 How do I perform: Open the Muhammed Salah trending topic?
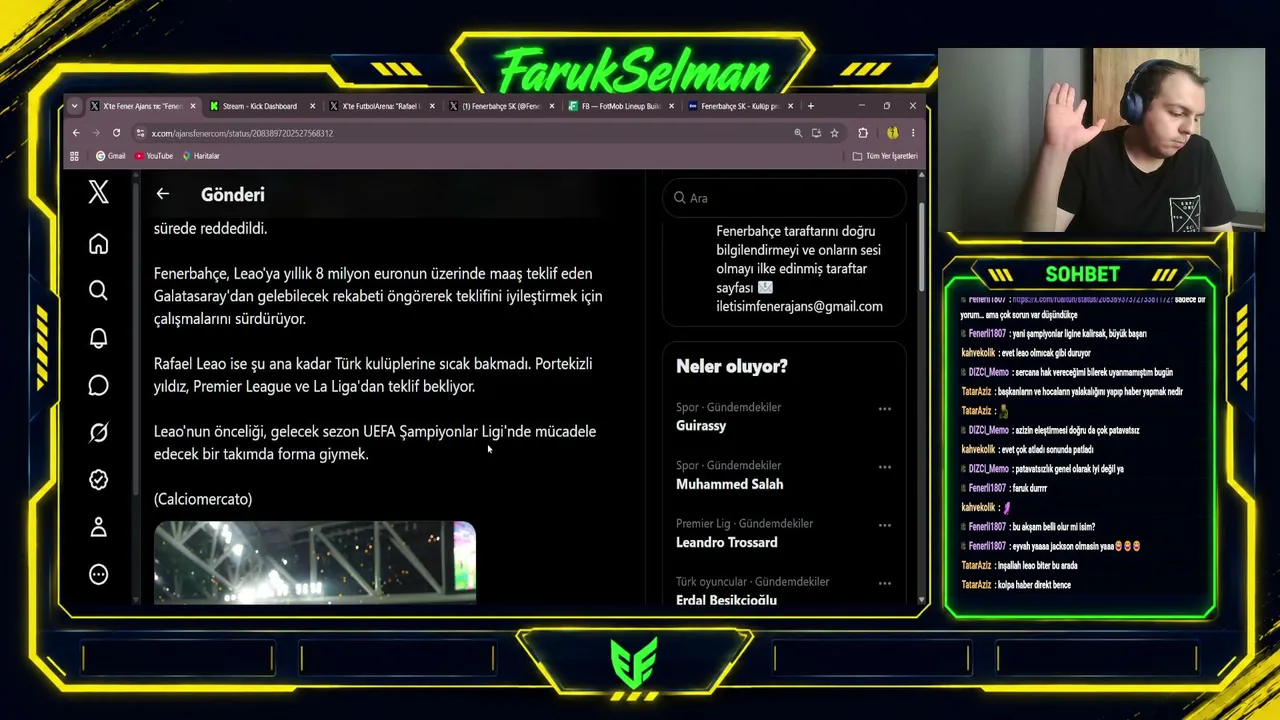[x=729, y=484]
